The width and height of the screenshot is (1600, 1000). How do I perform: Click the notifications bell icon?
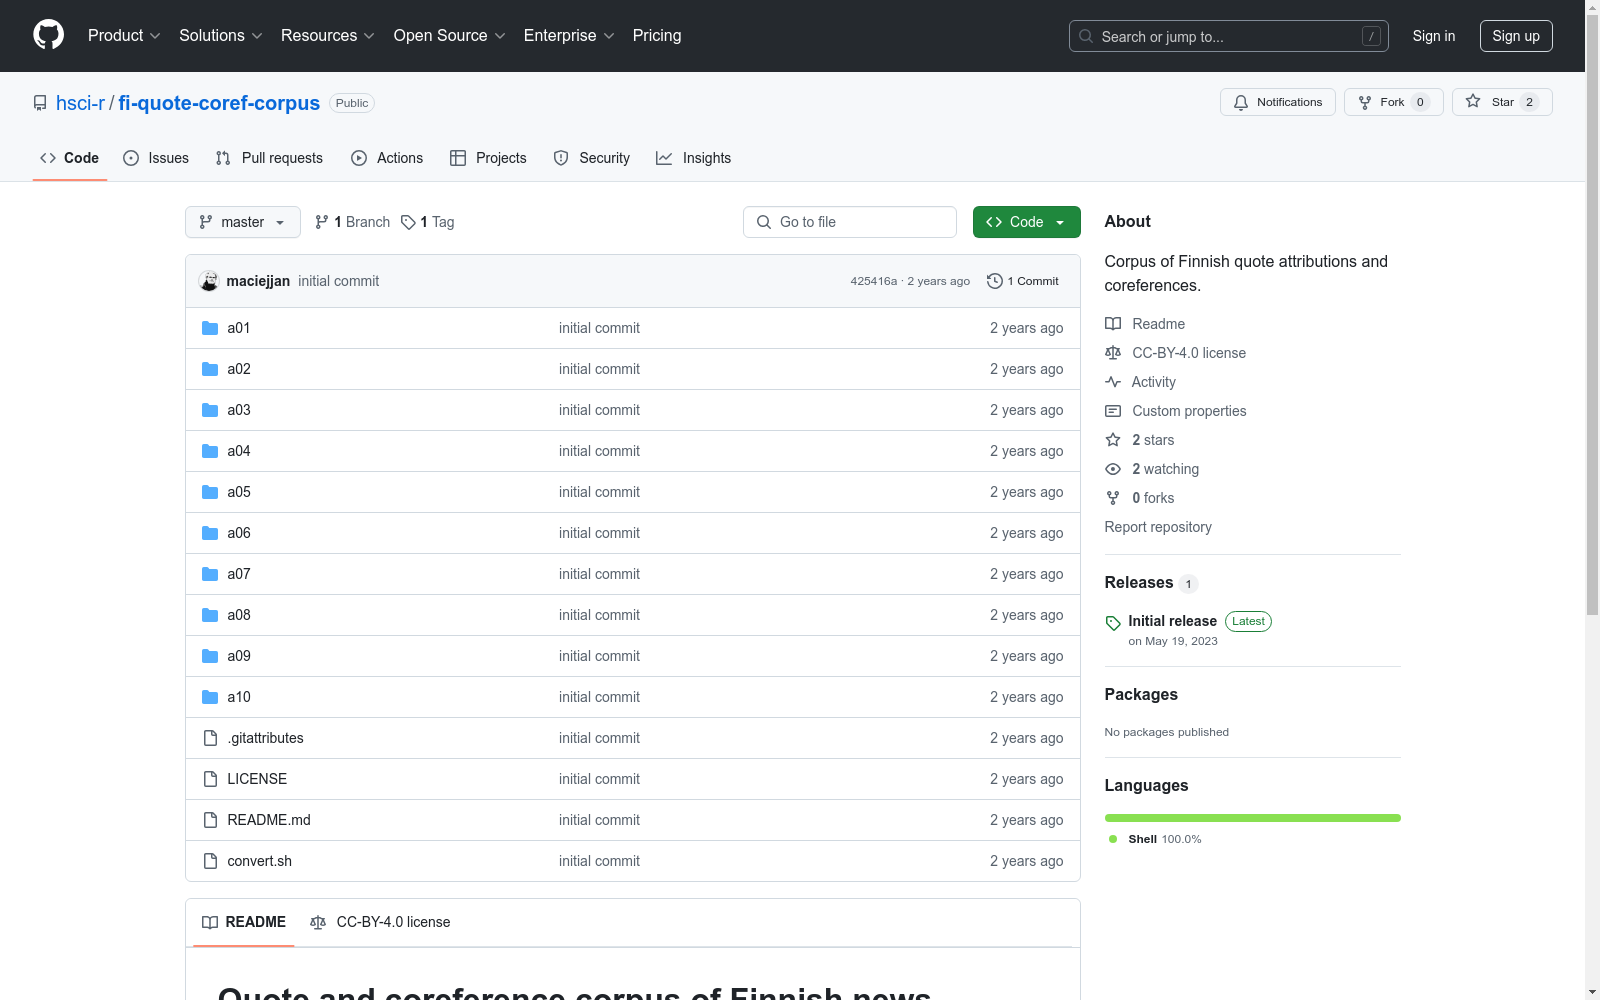point(1241,102)
